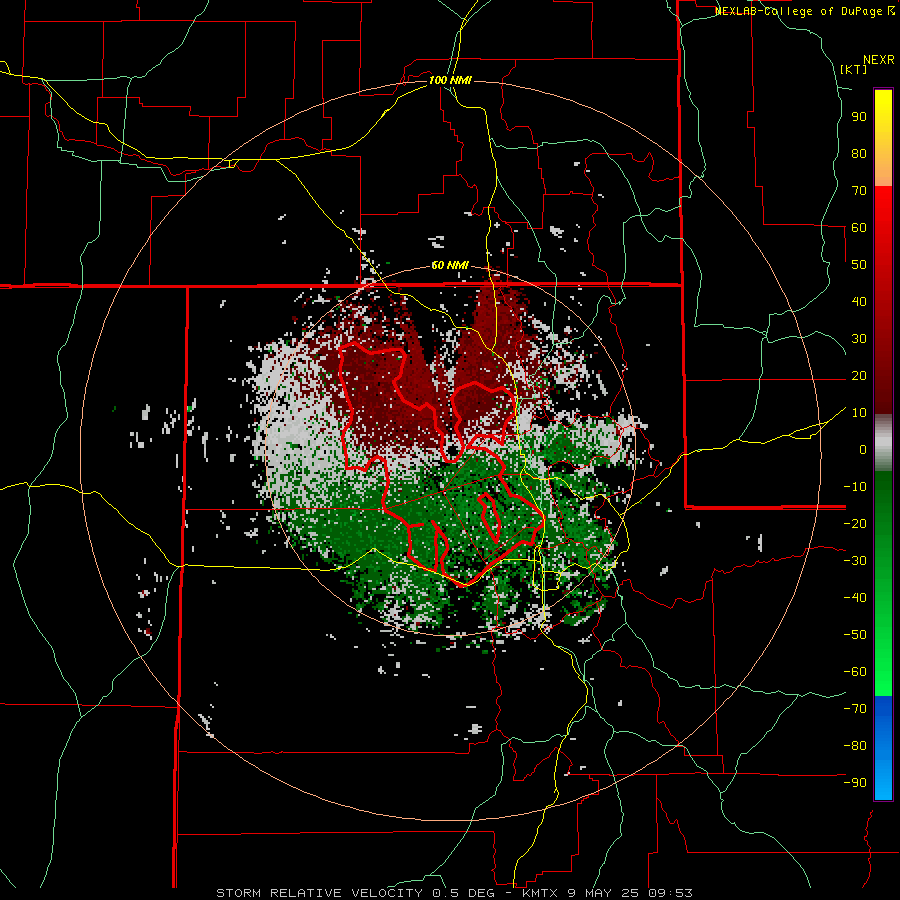Click the -60 value on the velocity scale
The height and width of the screenshot is (900, 900).
(x=855, y=672)
